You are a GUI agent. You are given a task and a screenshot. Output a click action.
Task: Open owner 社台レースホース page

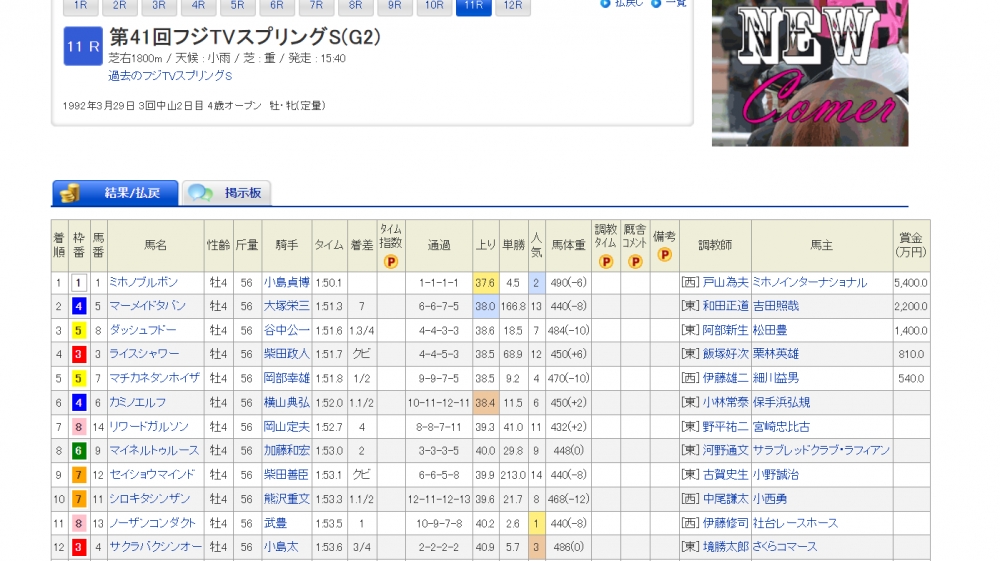(795, 523)
